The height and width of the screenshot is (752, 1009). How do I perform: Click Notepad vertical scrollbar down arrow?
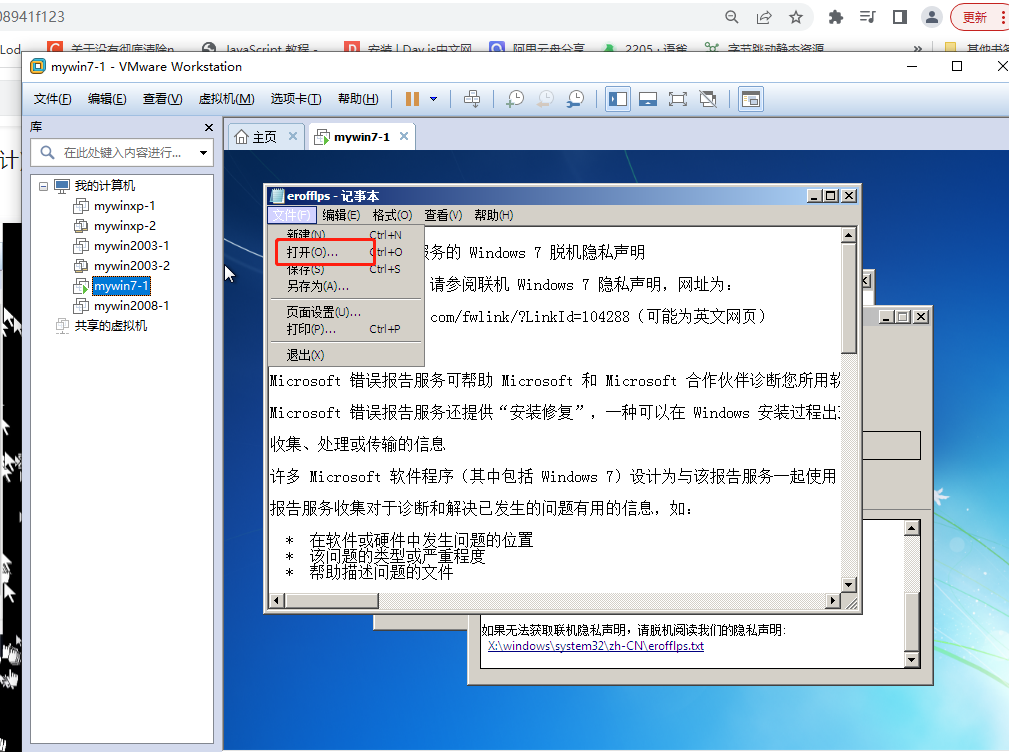pyautogui.click(x=849, y=585)
